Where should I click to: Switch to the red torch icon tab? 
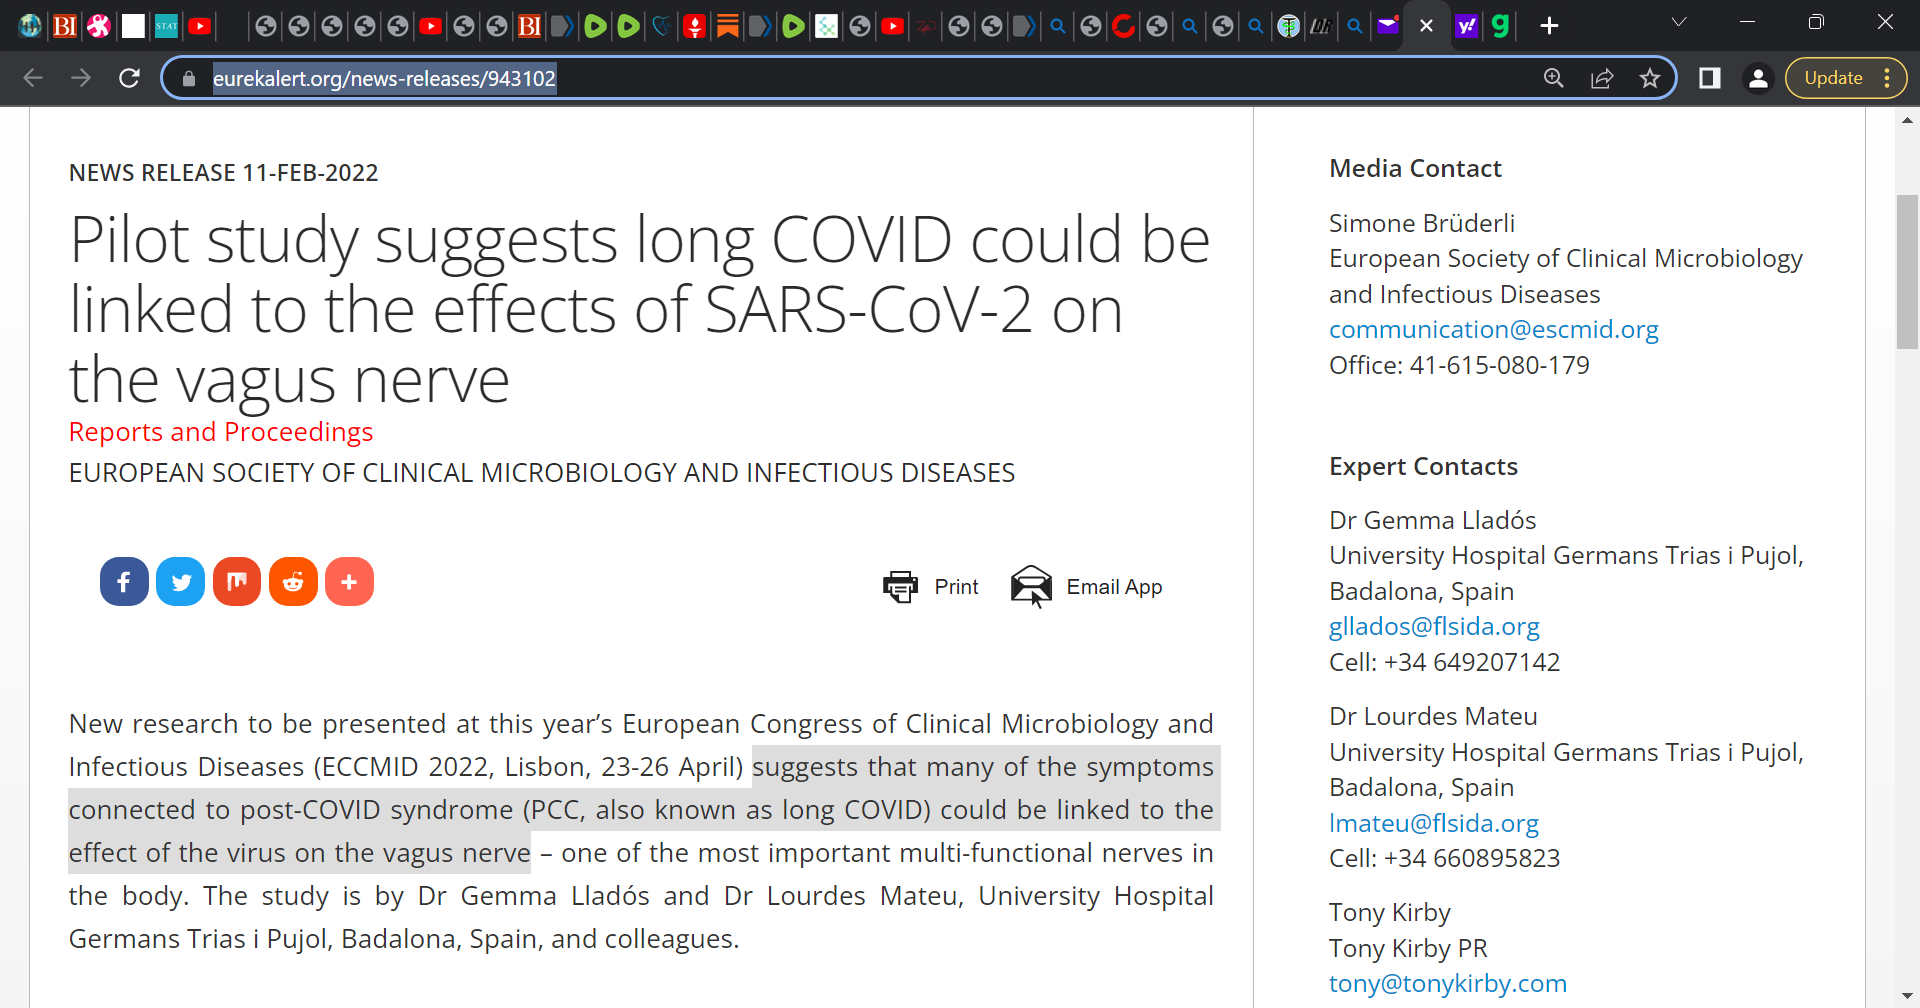[694, 26]
